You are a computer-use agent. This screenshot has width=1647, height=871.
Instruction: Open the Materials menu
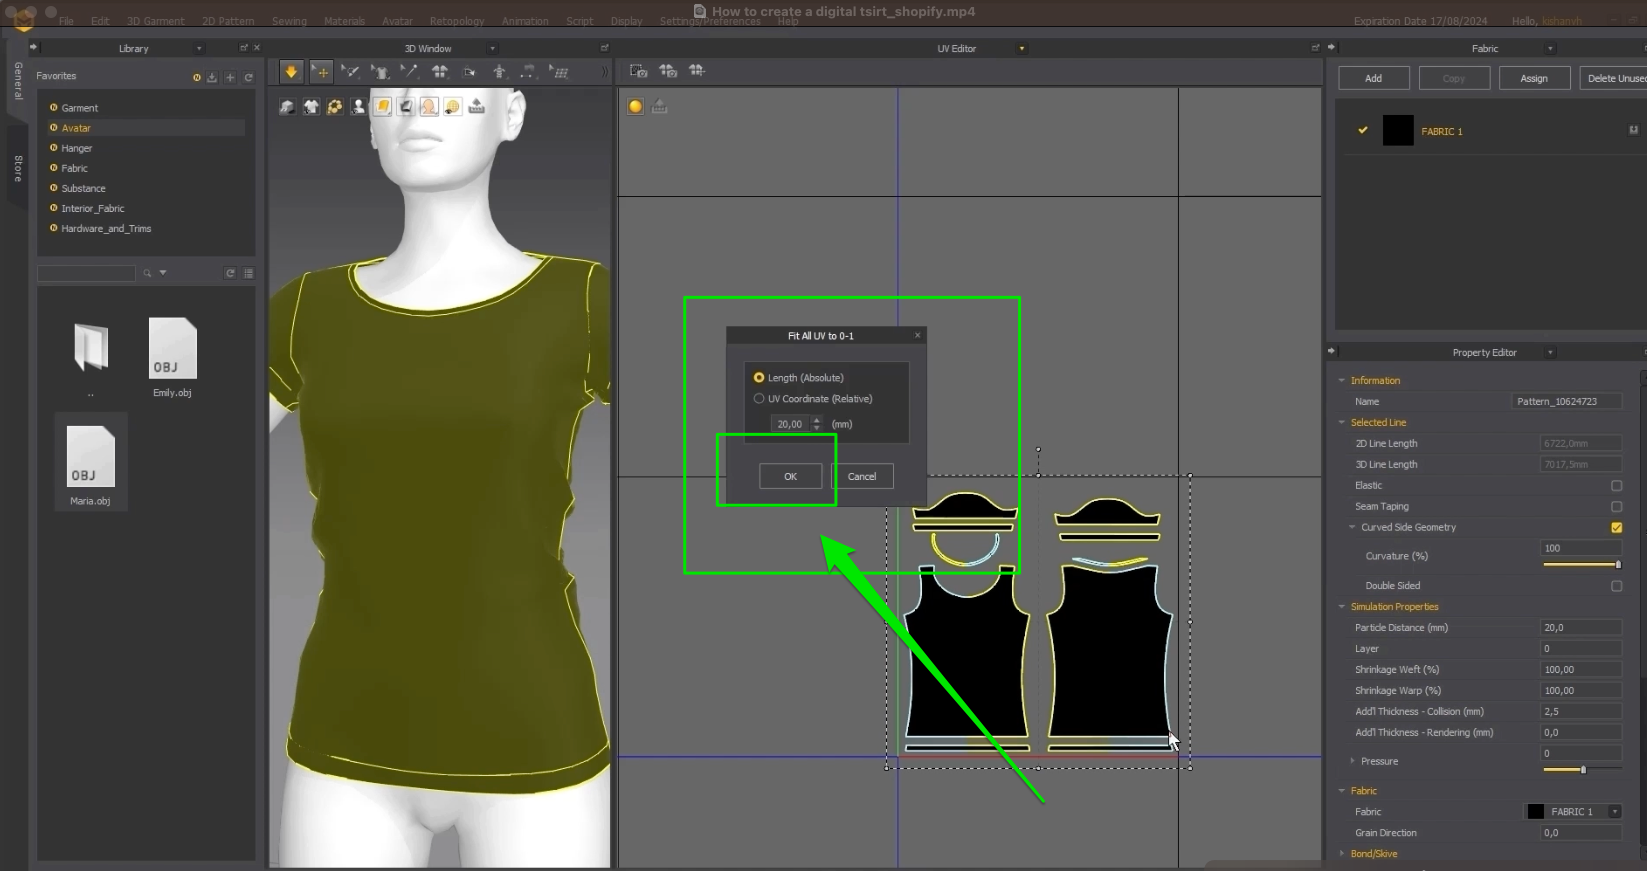click(x=344, y=21)
